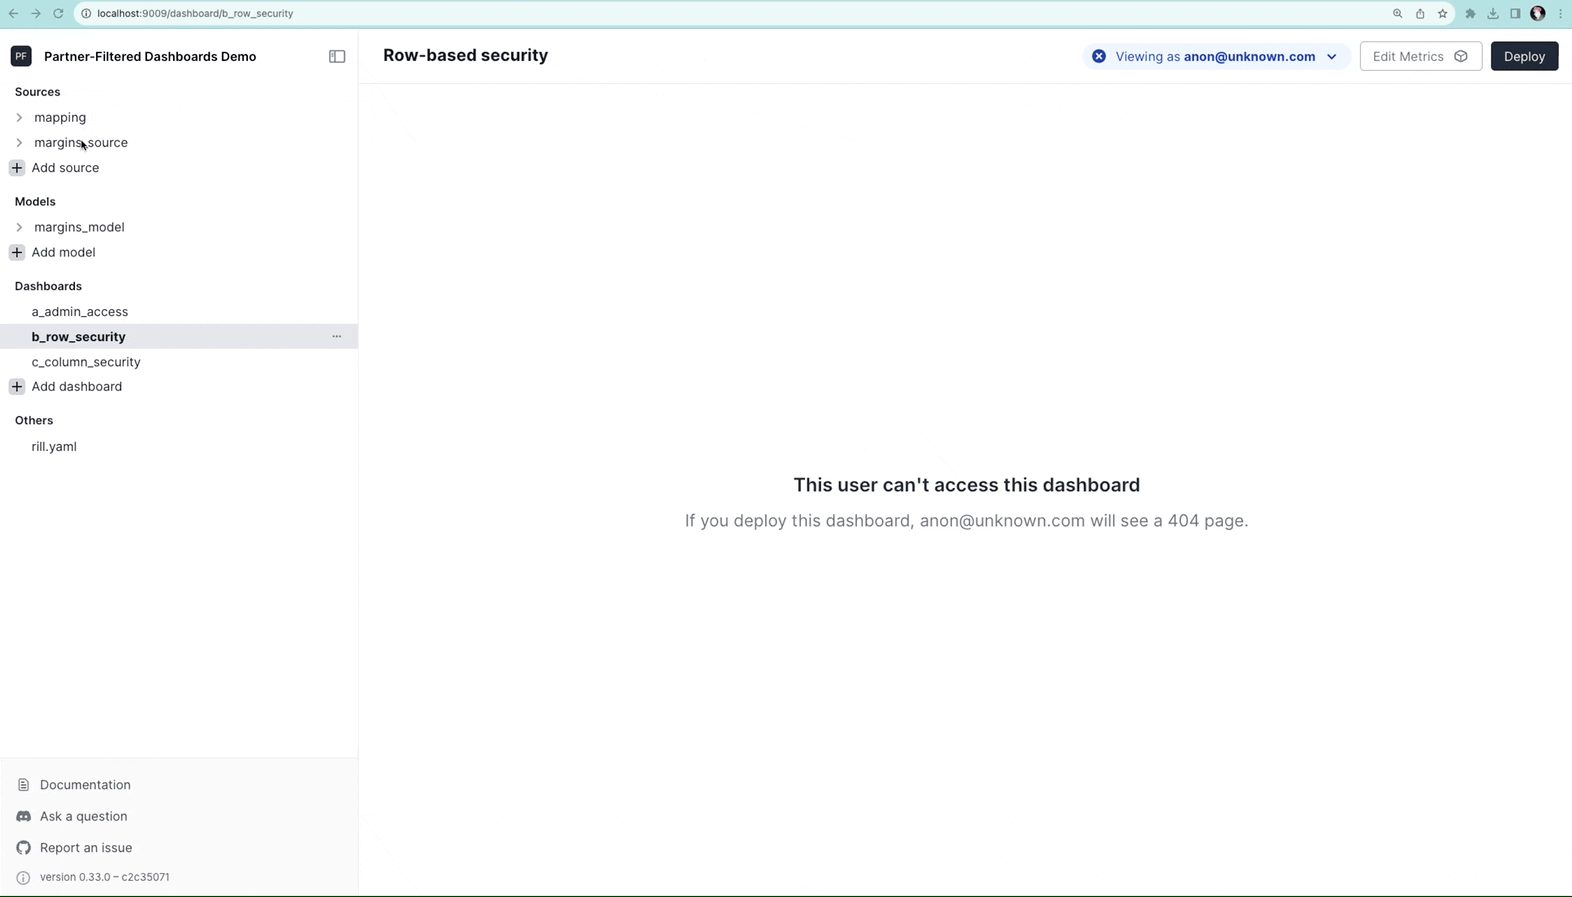
Task: Reload the page with refresh icon
Action: (x=58, y=14)
